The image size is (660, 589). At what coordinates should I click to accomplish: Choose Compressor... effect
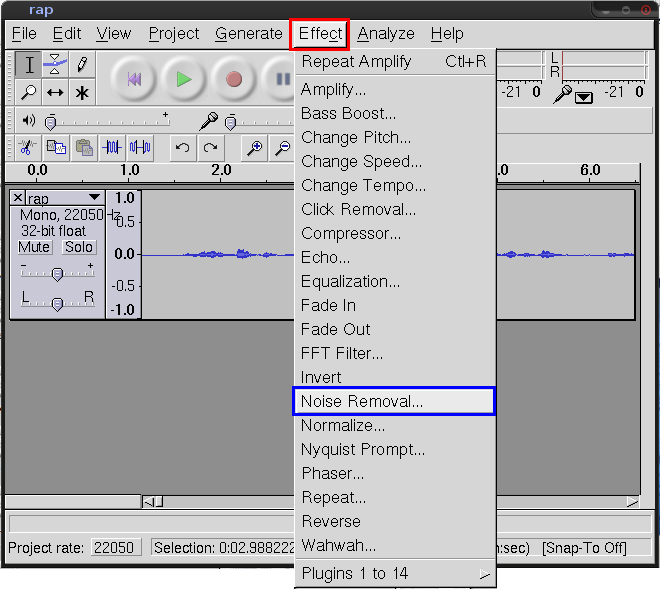[394, 233]
